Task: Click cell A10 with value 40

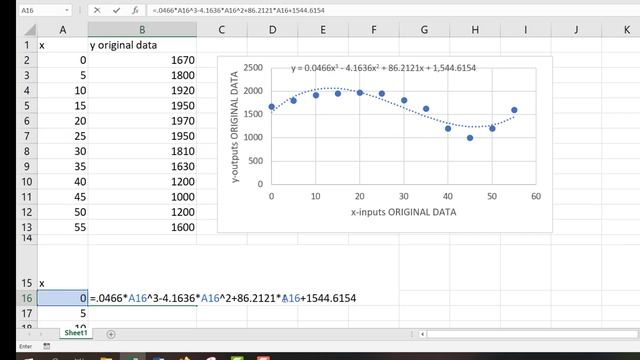Action: click(x=62, y=182)
